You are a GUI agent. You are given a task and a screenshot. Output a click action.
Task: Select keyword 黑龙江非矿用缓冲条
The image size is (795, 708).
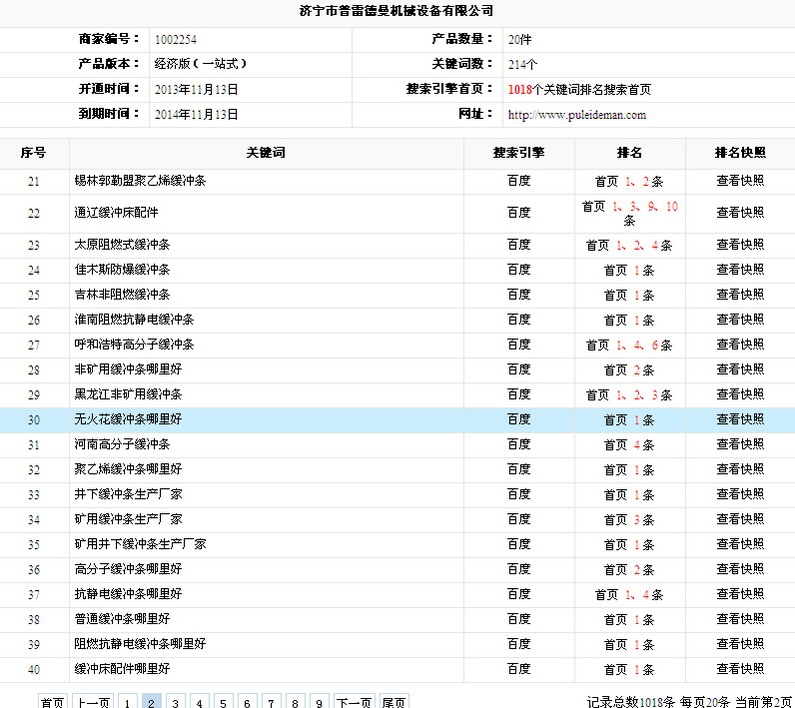coord(128,395)
